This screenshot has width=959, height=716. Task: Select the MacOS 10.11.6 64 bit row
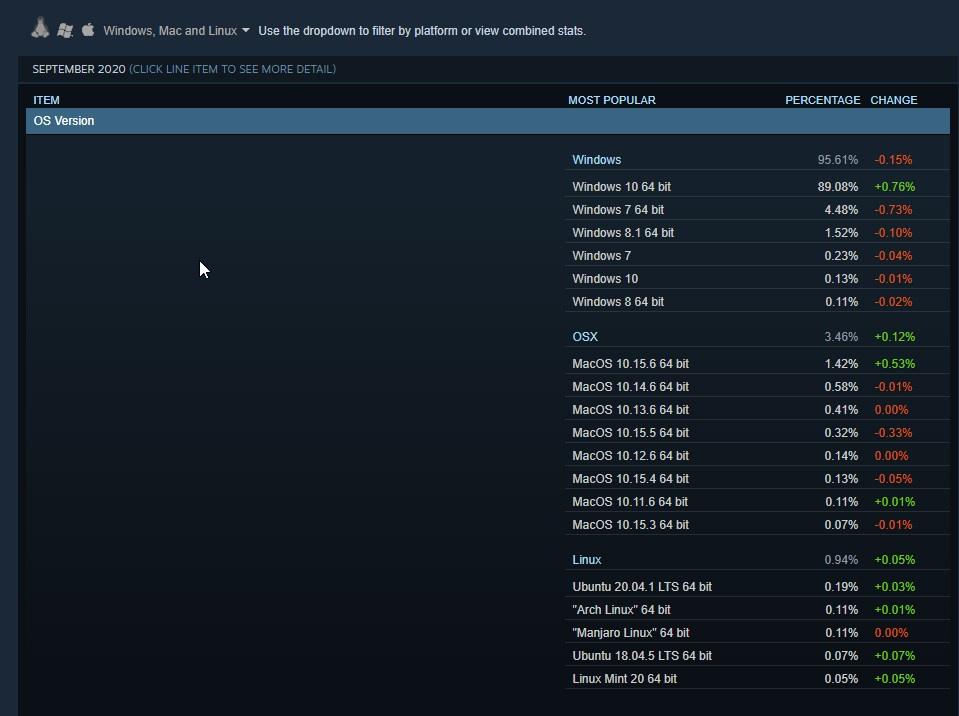[757, 502]
